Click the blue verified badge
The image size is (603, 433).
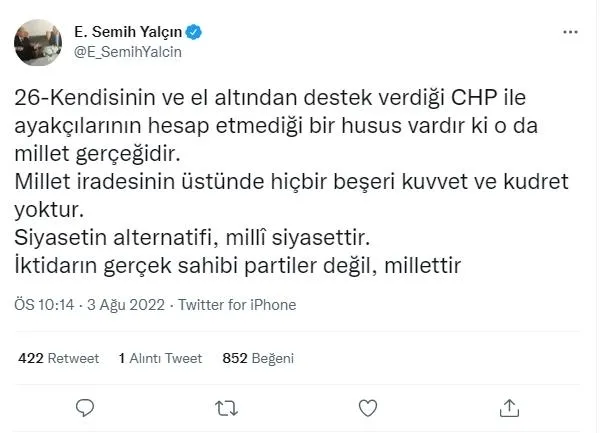pos(197,31)
